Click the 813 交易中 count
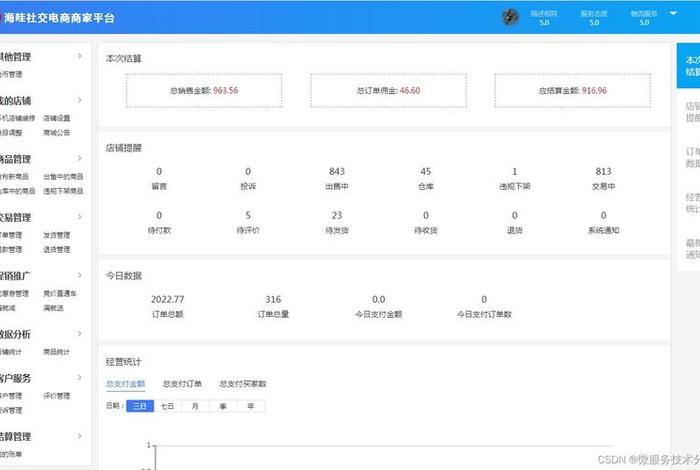This screenshot has width=700, height=470. 604,171
